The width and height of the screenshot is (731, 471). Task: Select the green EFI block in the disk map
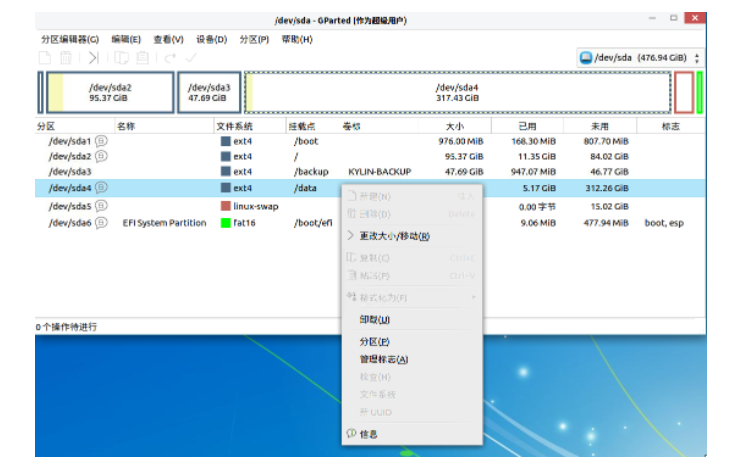699,92
